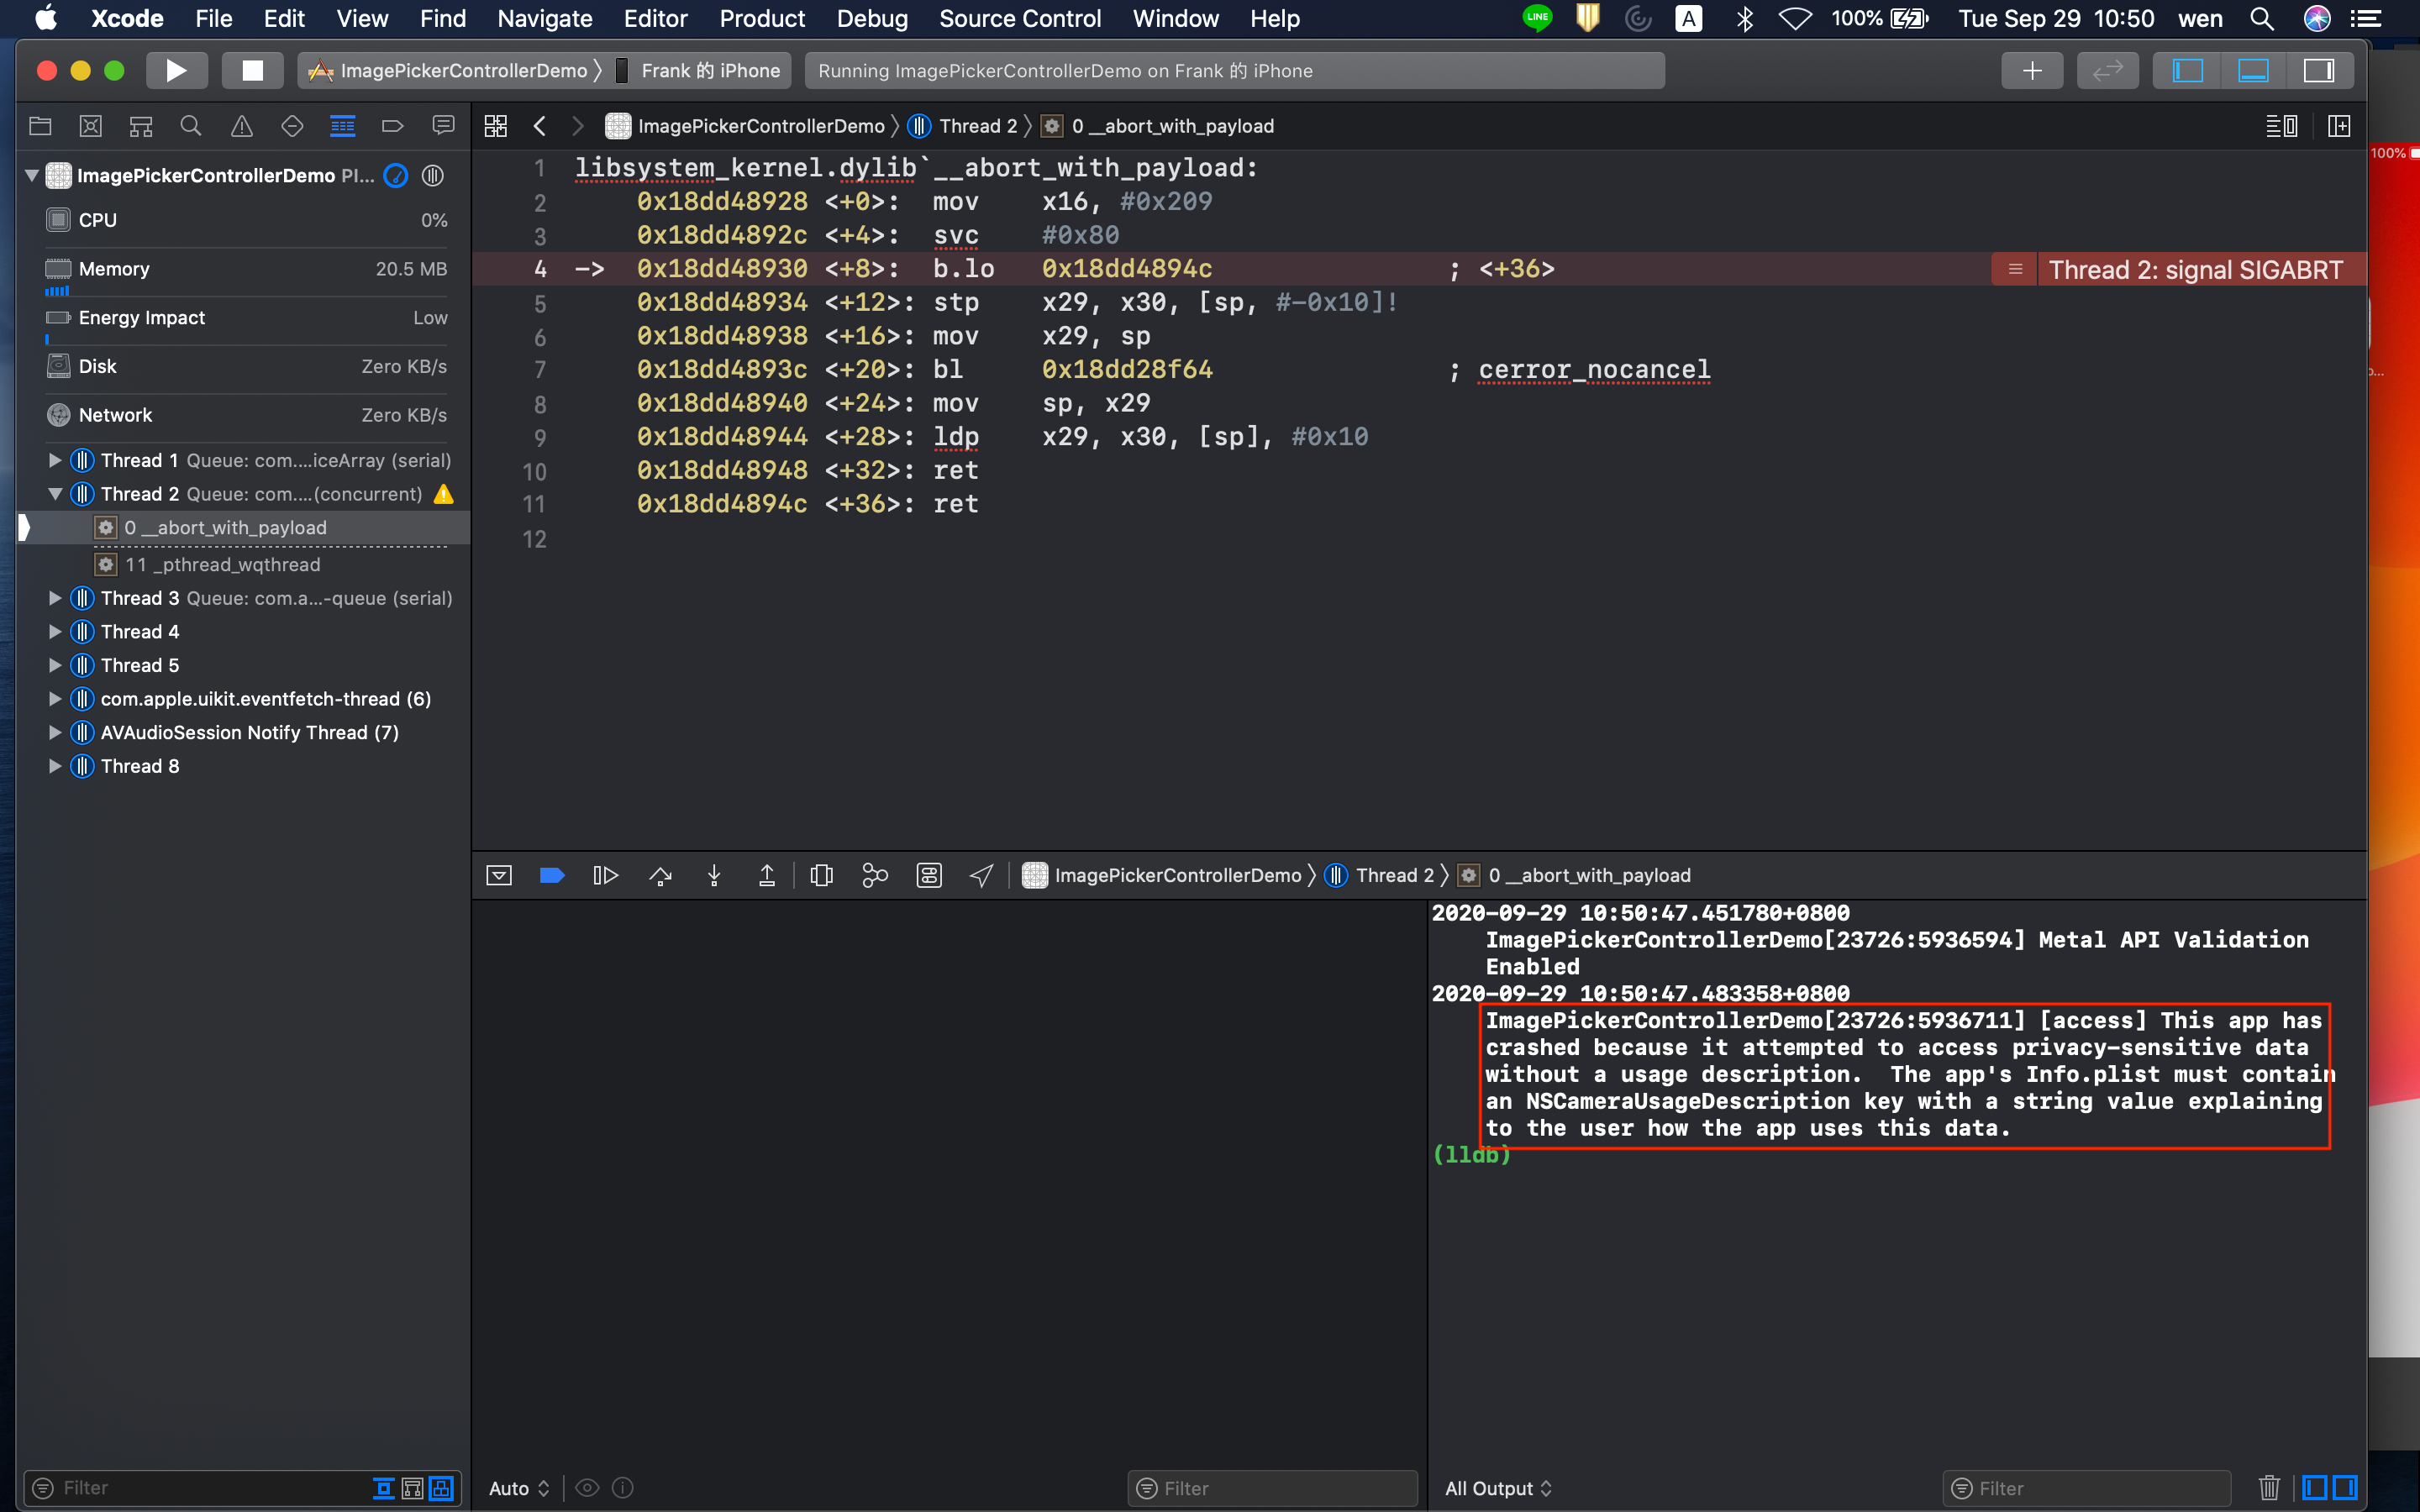Click the console Filter field
This screenshot has height=1512, width=2420.
coord(2087,1488)
